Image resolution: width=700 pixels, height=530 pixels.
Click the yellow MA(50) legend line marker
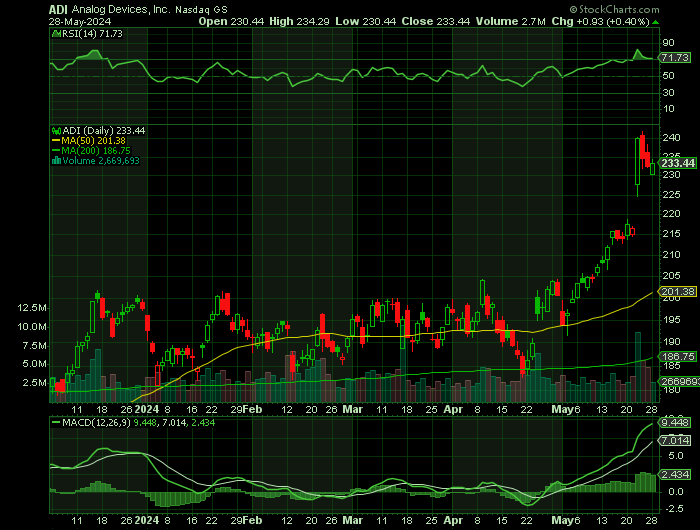[x=56, y=141]
